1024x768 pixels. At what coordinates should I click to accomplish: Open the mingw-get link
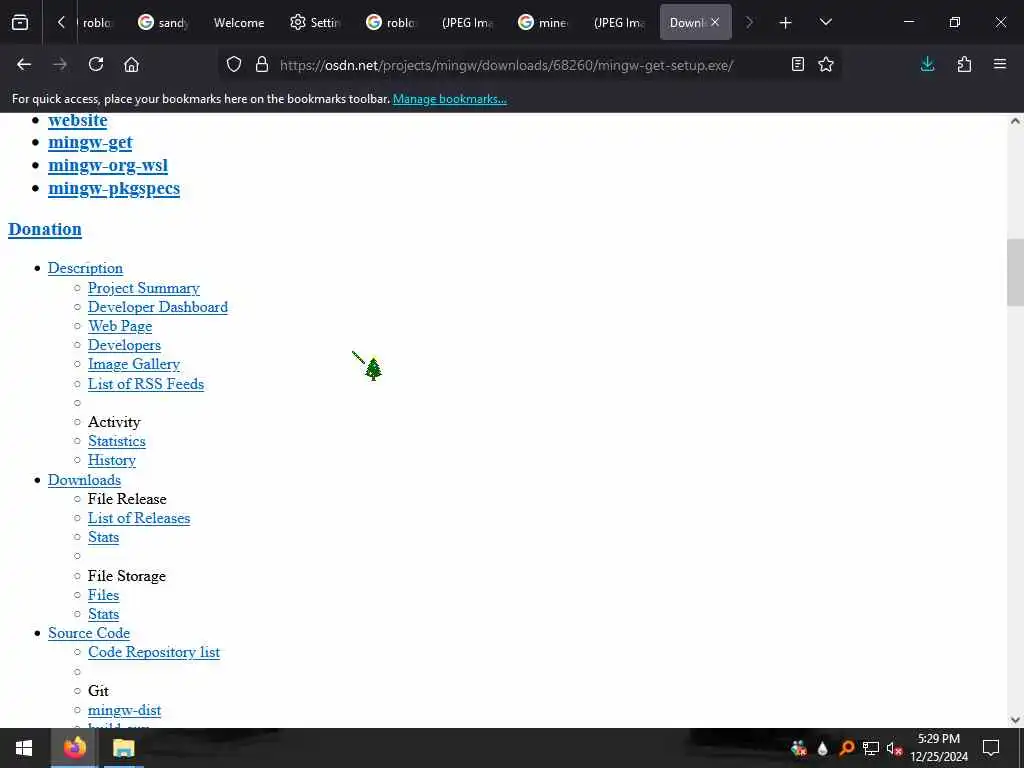click(x=90, y=143)
